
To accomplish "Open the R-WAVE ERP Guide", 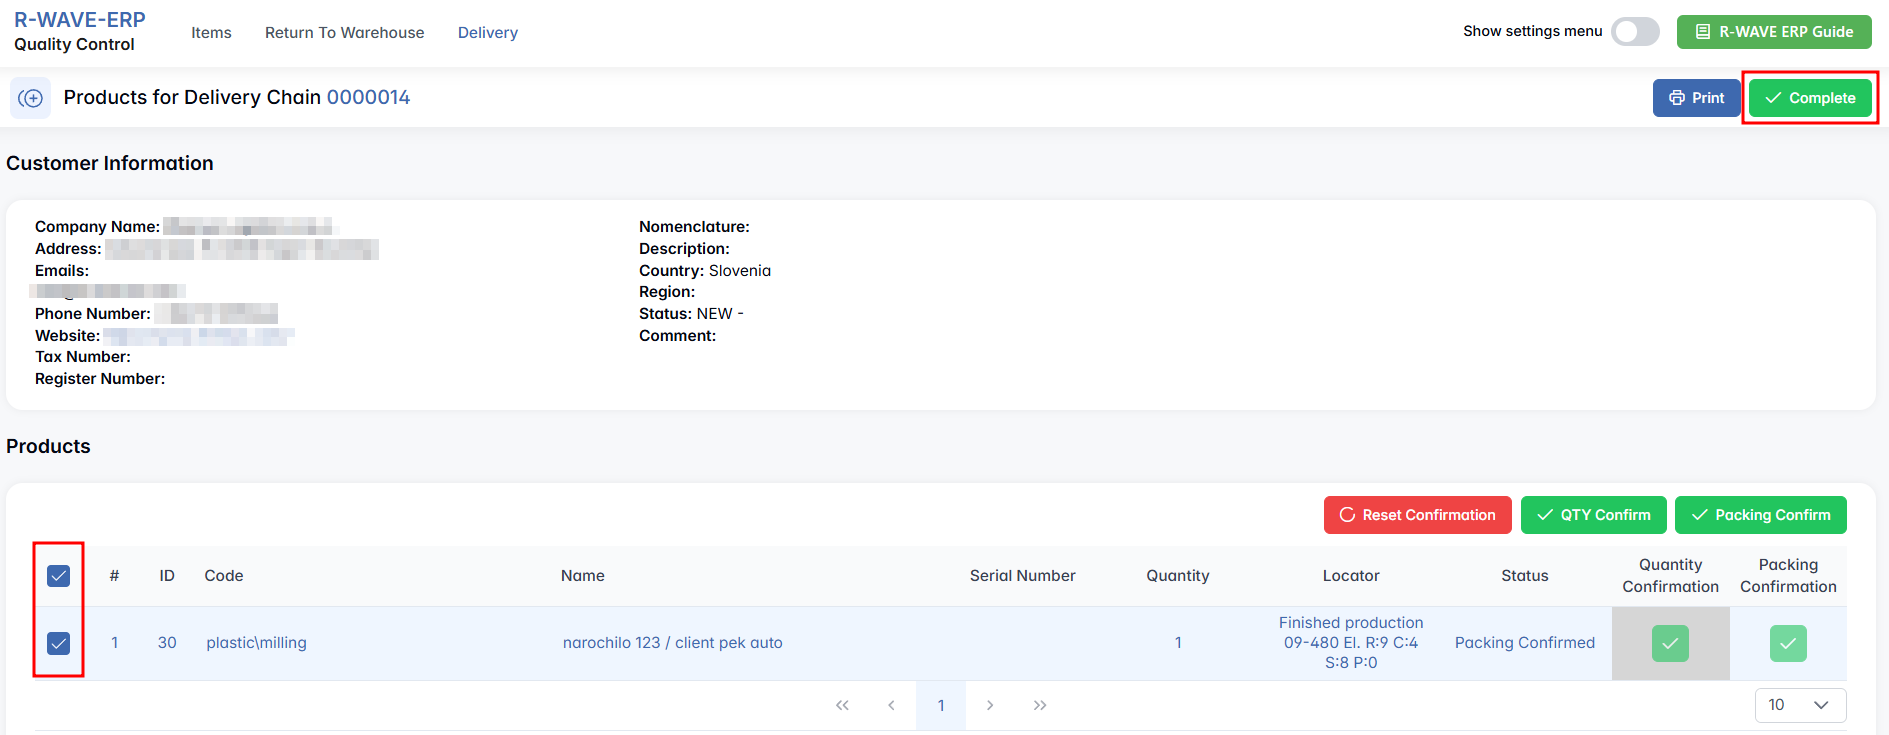I will 1774,32.
